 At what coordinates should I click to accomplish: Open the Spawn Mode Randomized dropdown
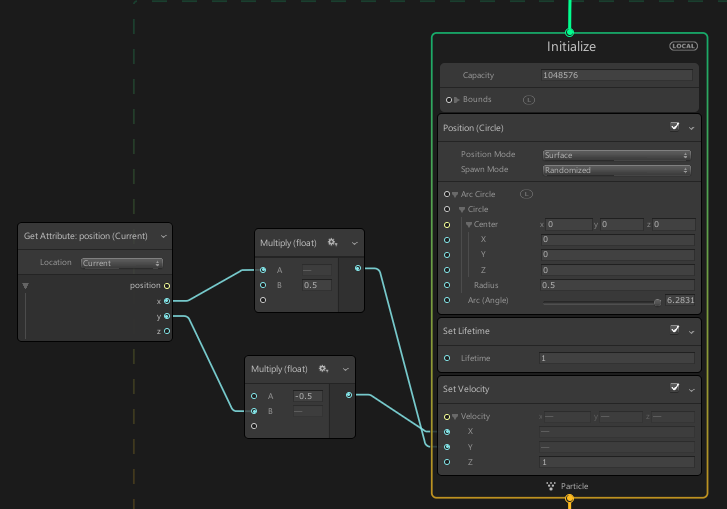pos(617,170)
